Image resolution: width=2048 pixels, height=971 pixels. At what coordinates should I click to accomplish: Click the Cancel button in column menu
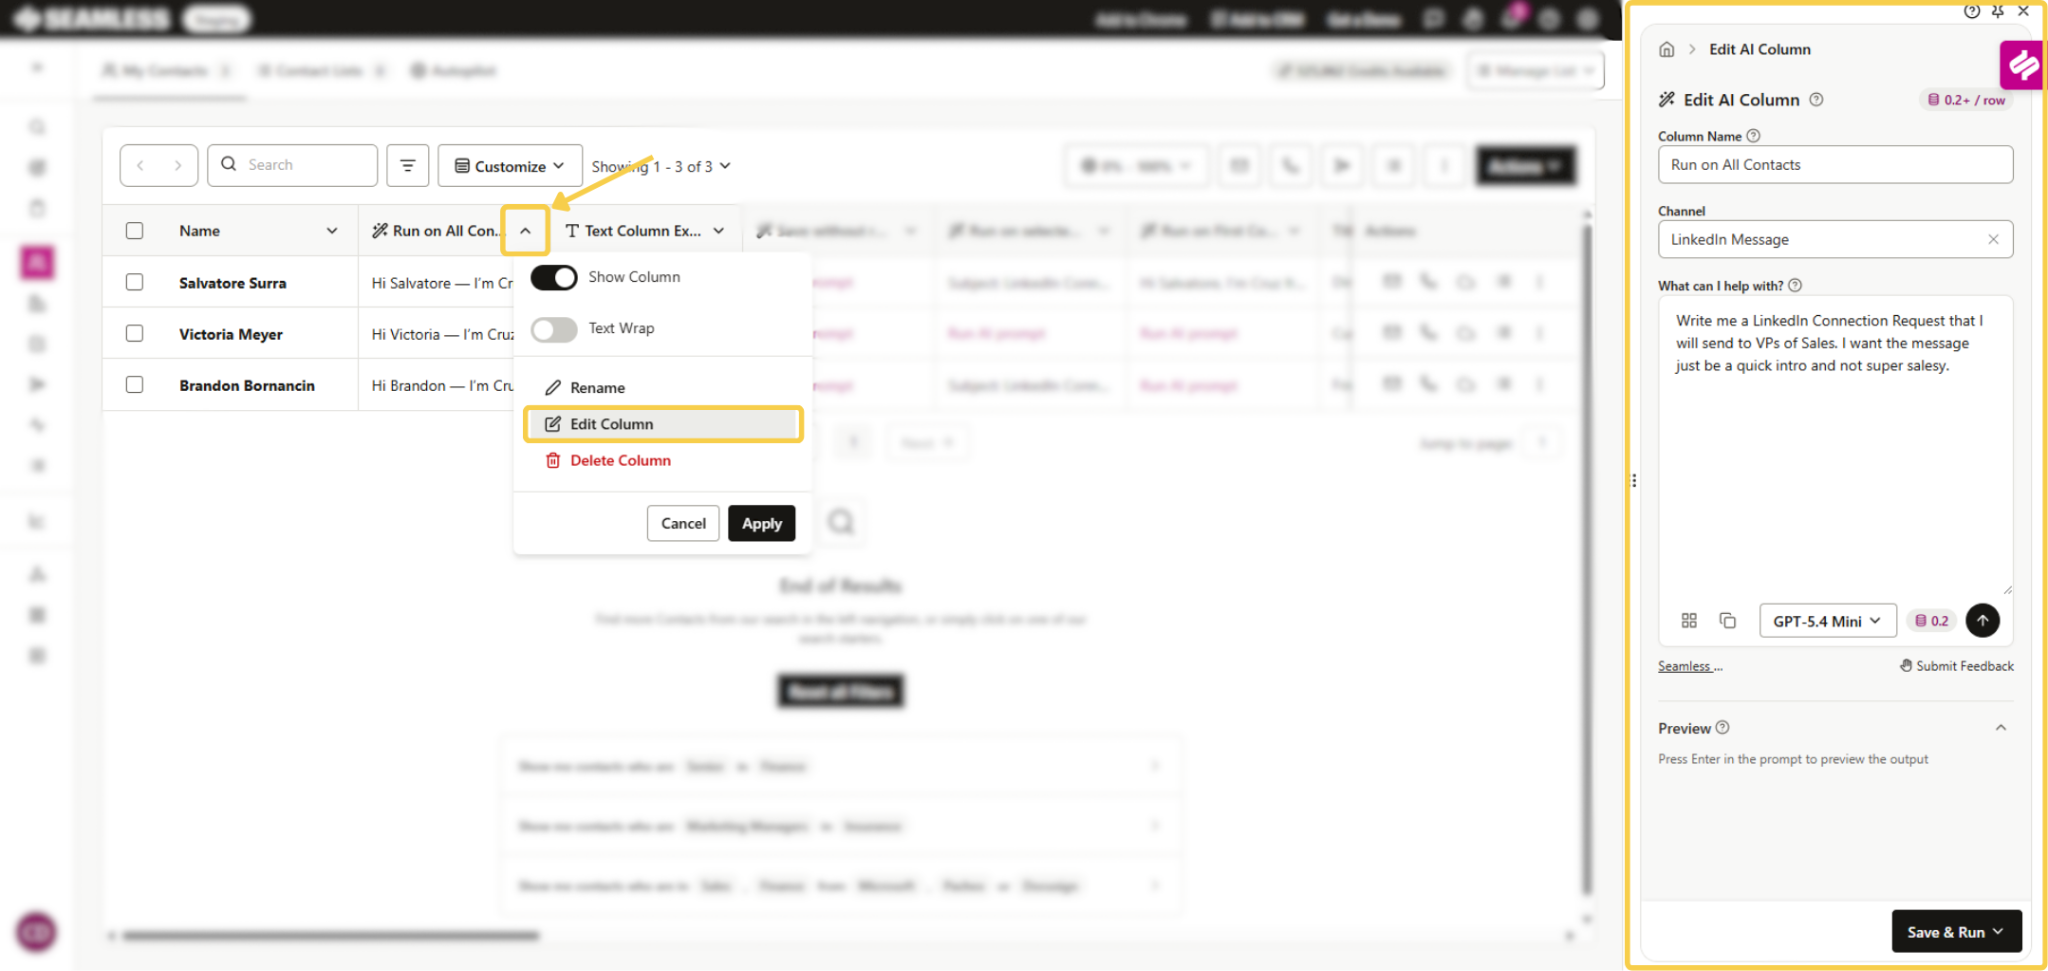683,523
